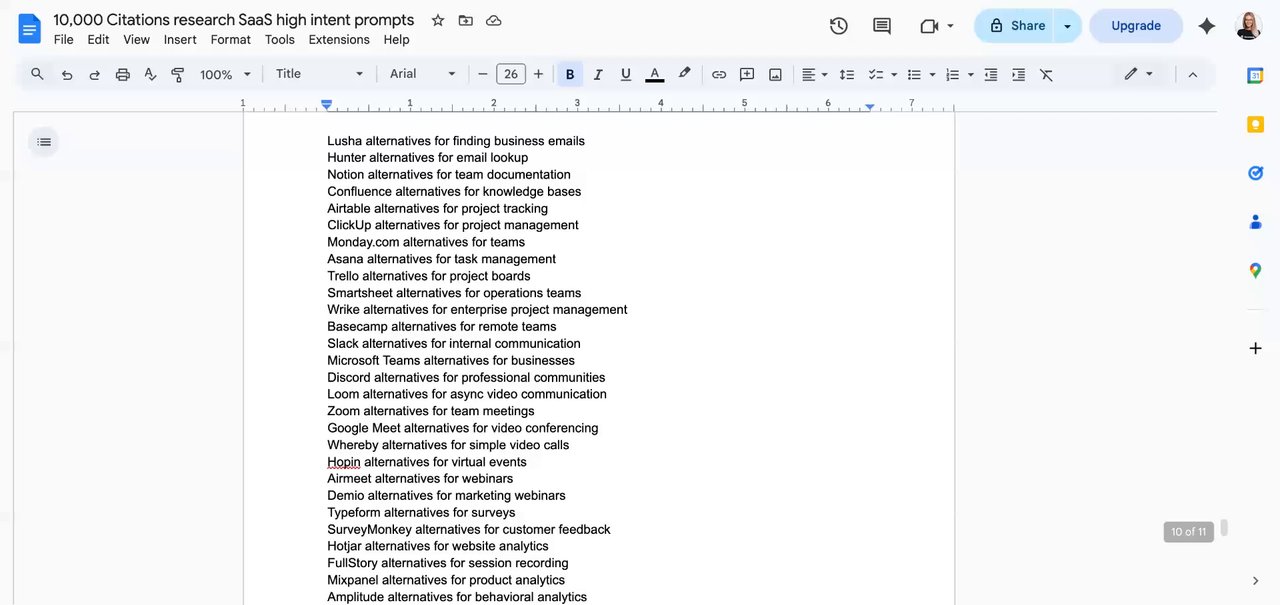Screen dimensions: 1280x605
Task: Toggle bold formatting
Action: tap(570, 74)
